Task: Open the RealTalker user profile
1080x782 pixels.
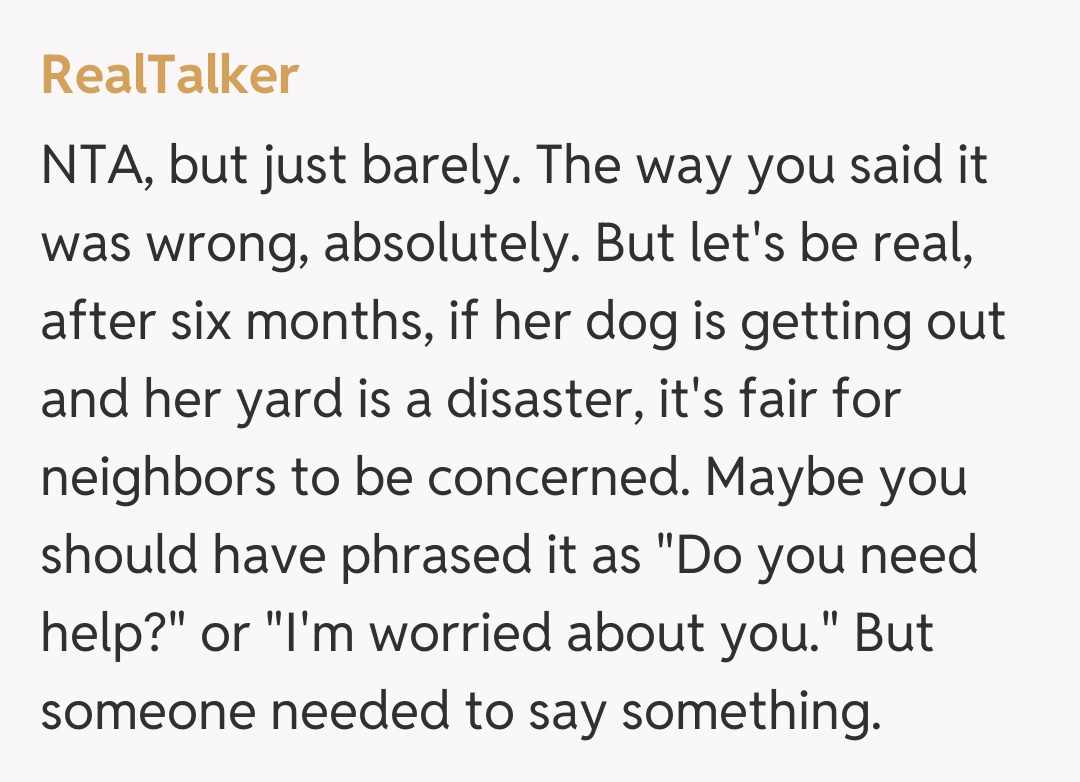Action: point(170,76)
